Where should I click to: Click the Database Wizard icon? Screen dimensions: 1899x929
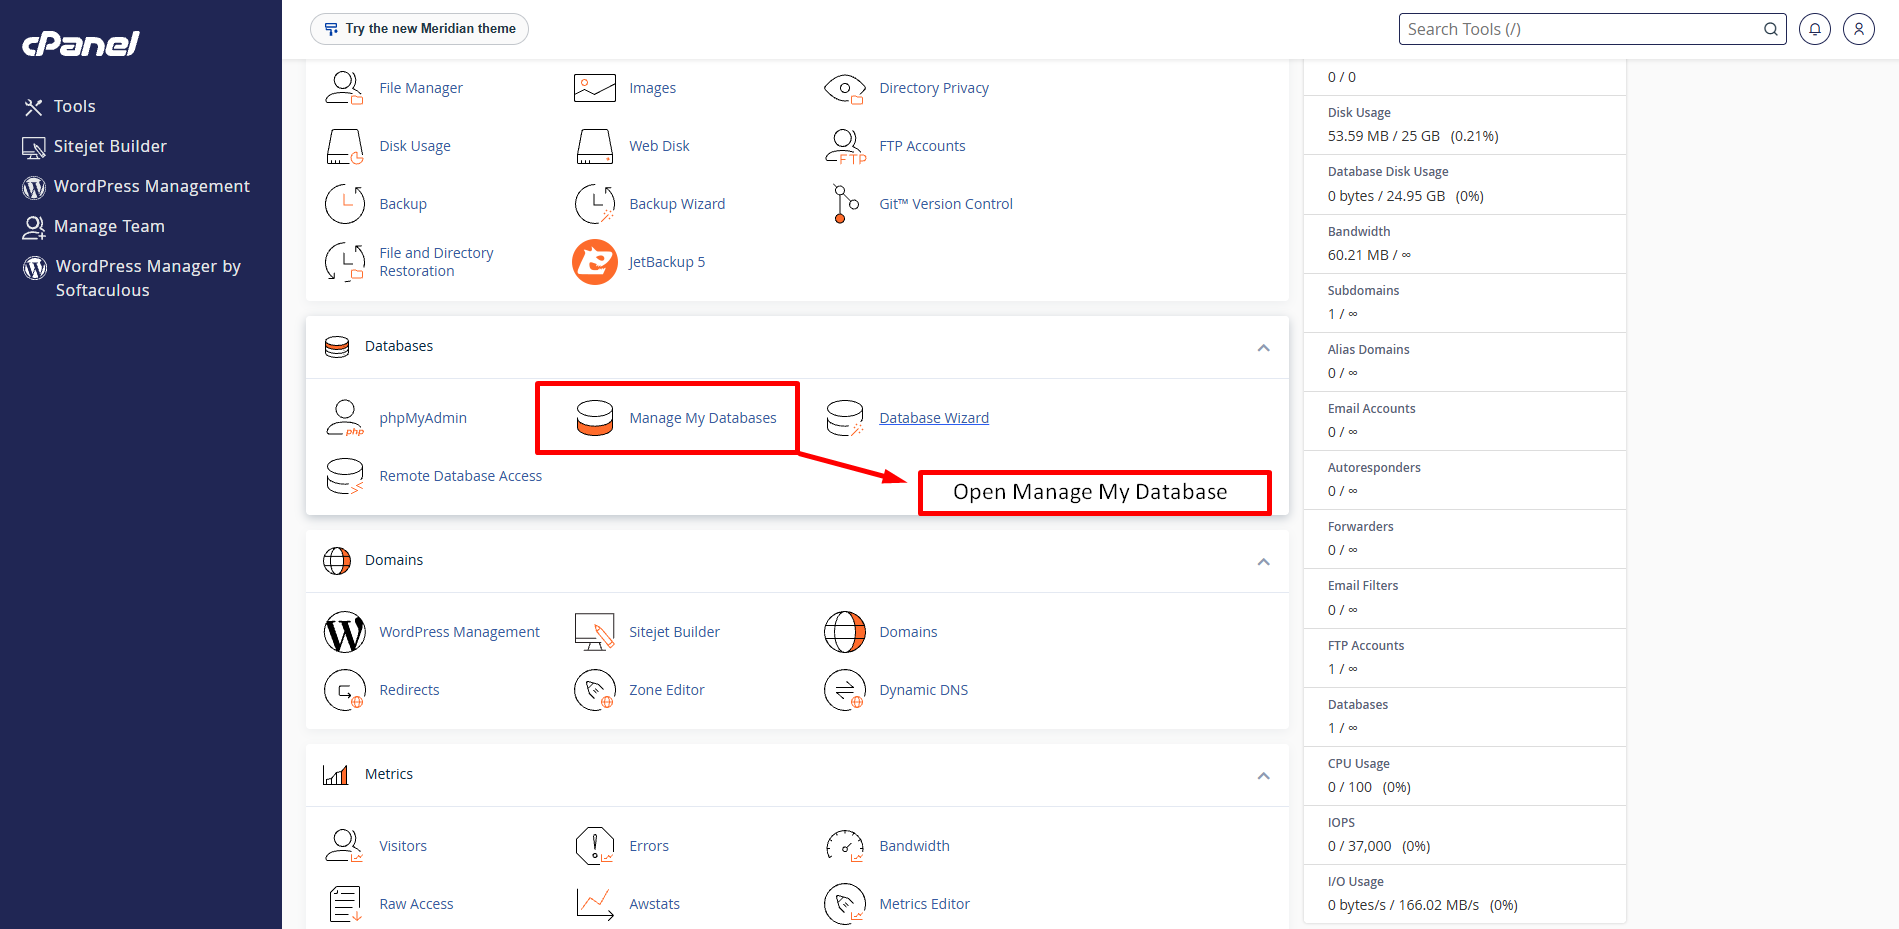845,418
